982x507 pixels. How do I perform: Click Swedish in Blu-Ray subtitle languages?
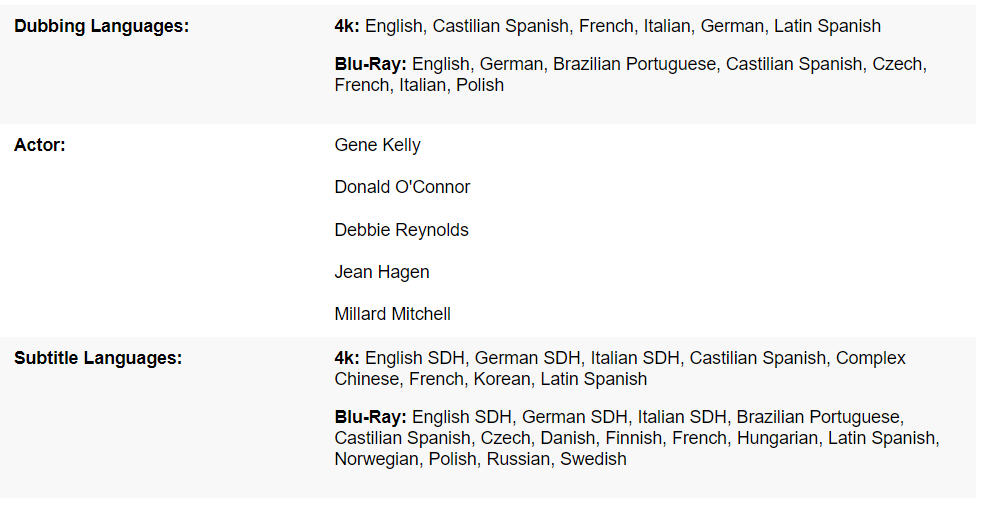(x=593, y=460)
